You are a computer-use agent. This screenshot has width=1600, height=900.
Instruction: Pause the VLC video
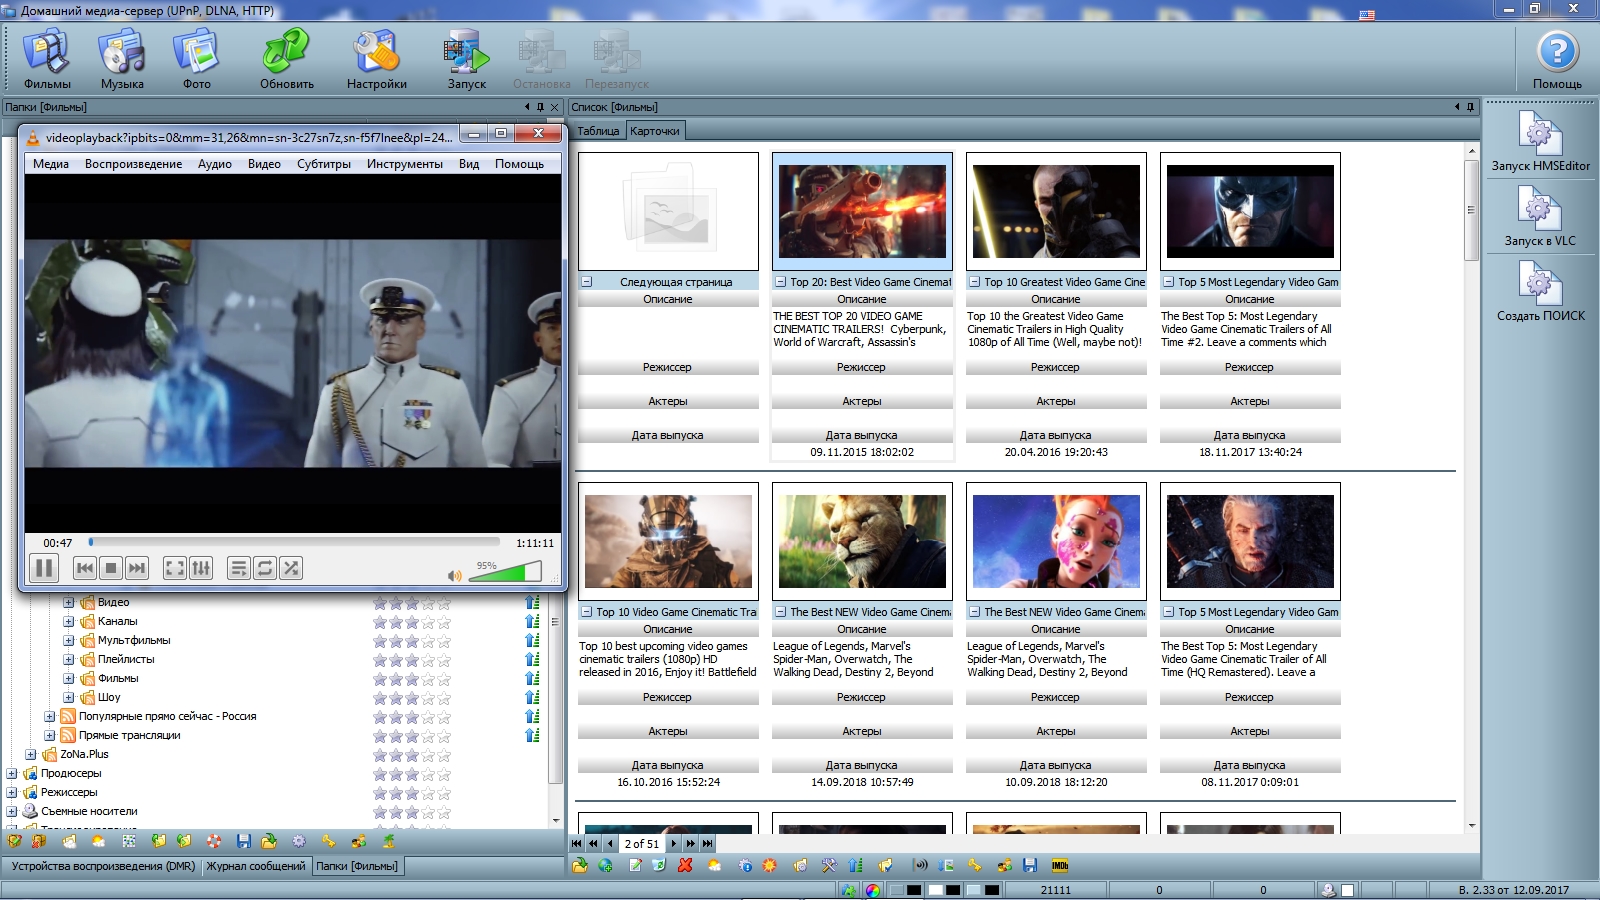click(x=44, y=568)
